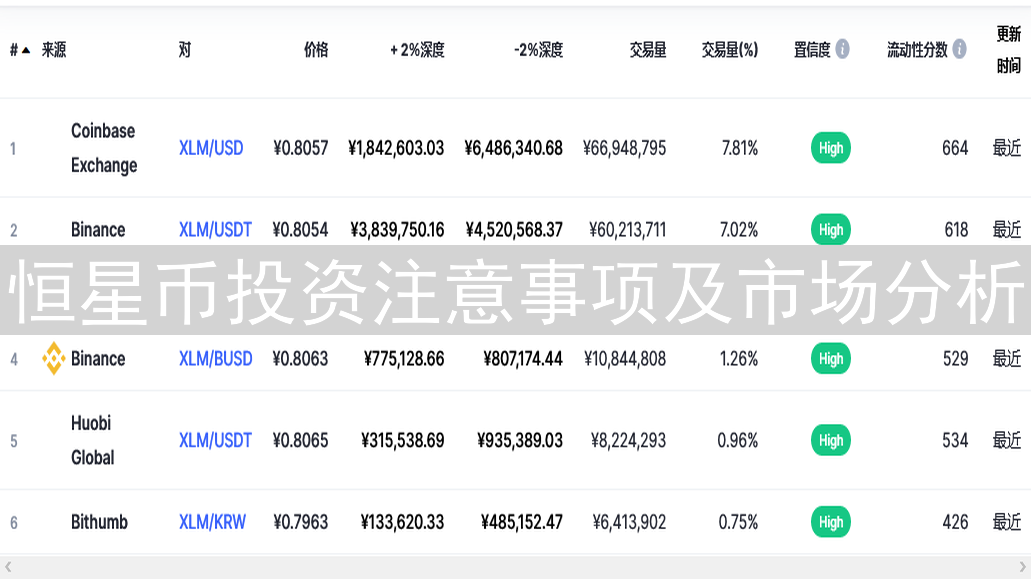The image size is (1031, 579).
Task: Select price ¥0.7963
Action: tap(300, 522)
